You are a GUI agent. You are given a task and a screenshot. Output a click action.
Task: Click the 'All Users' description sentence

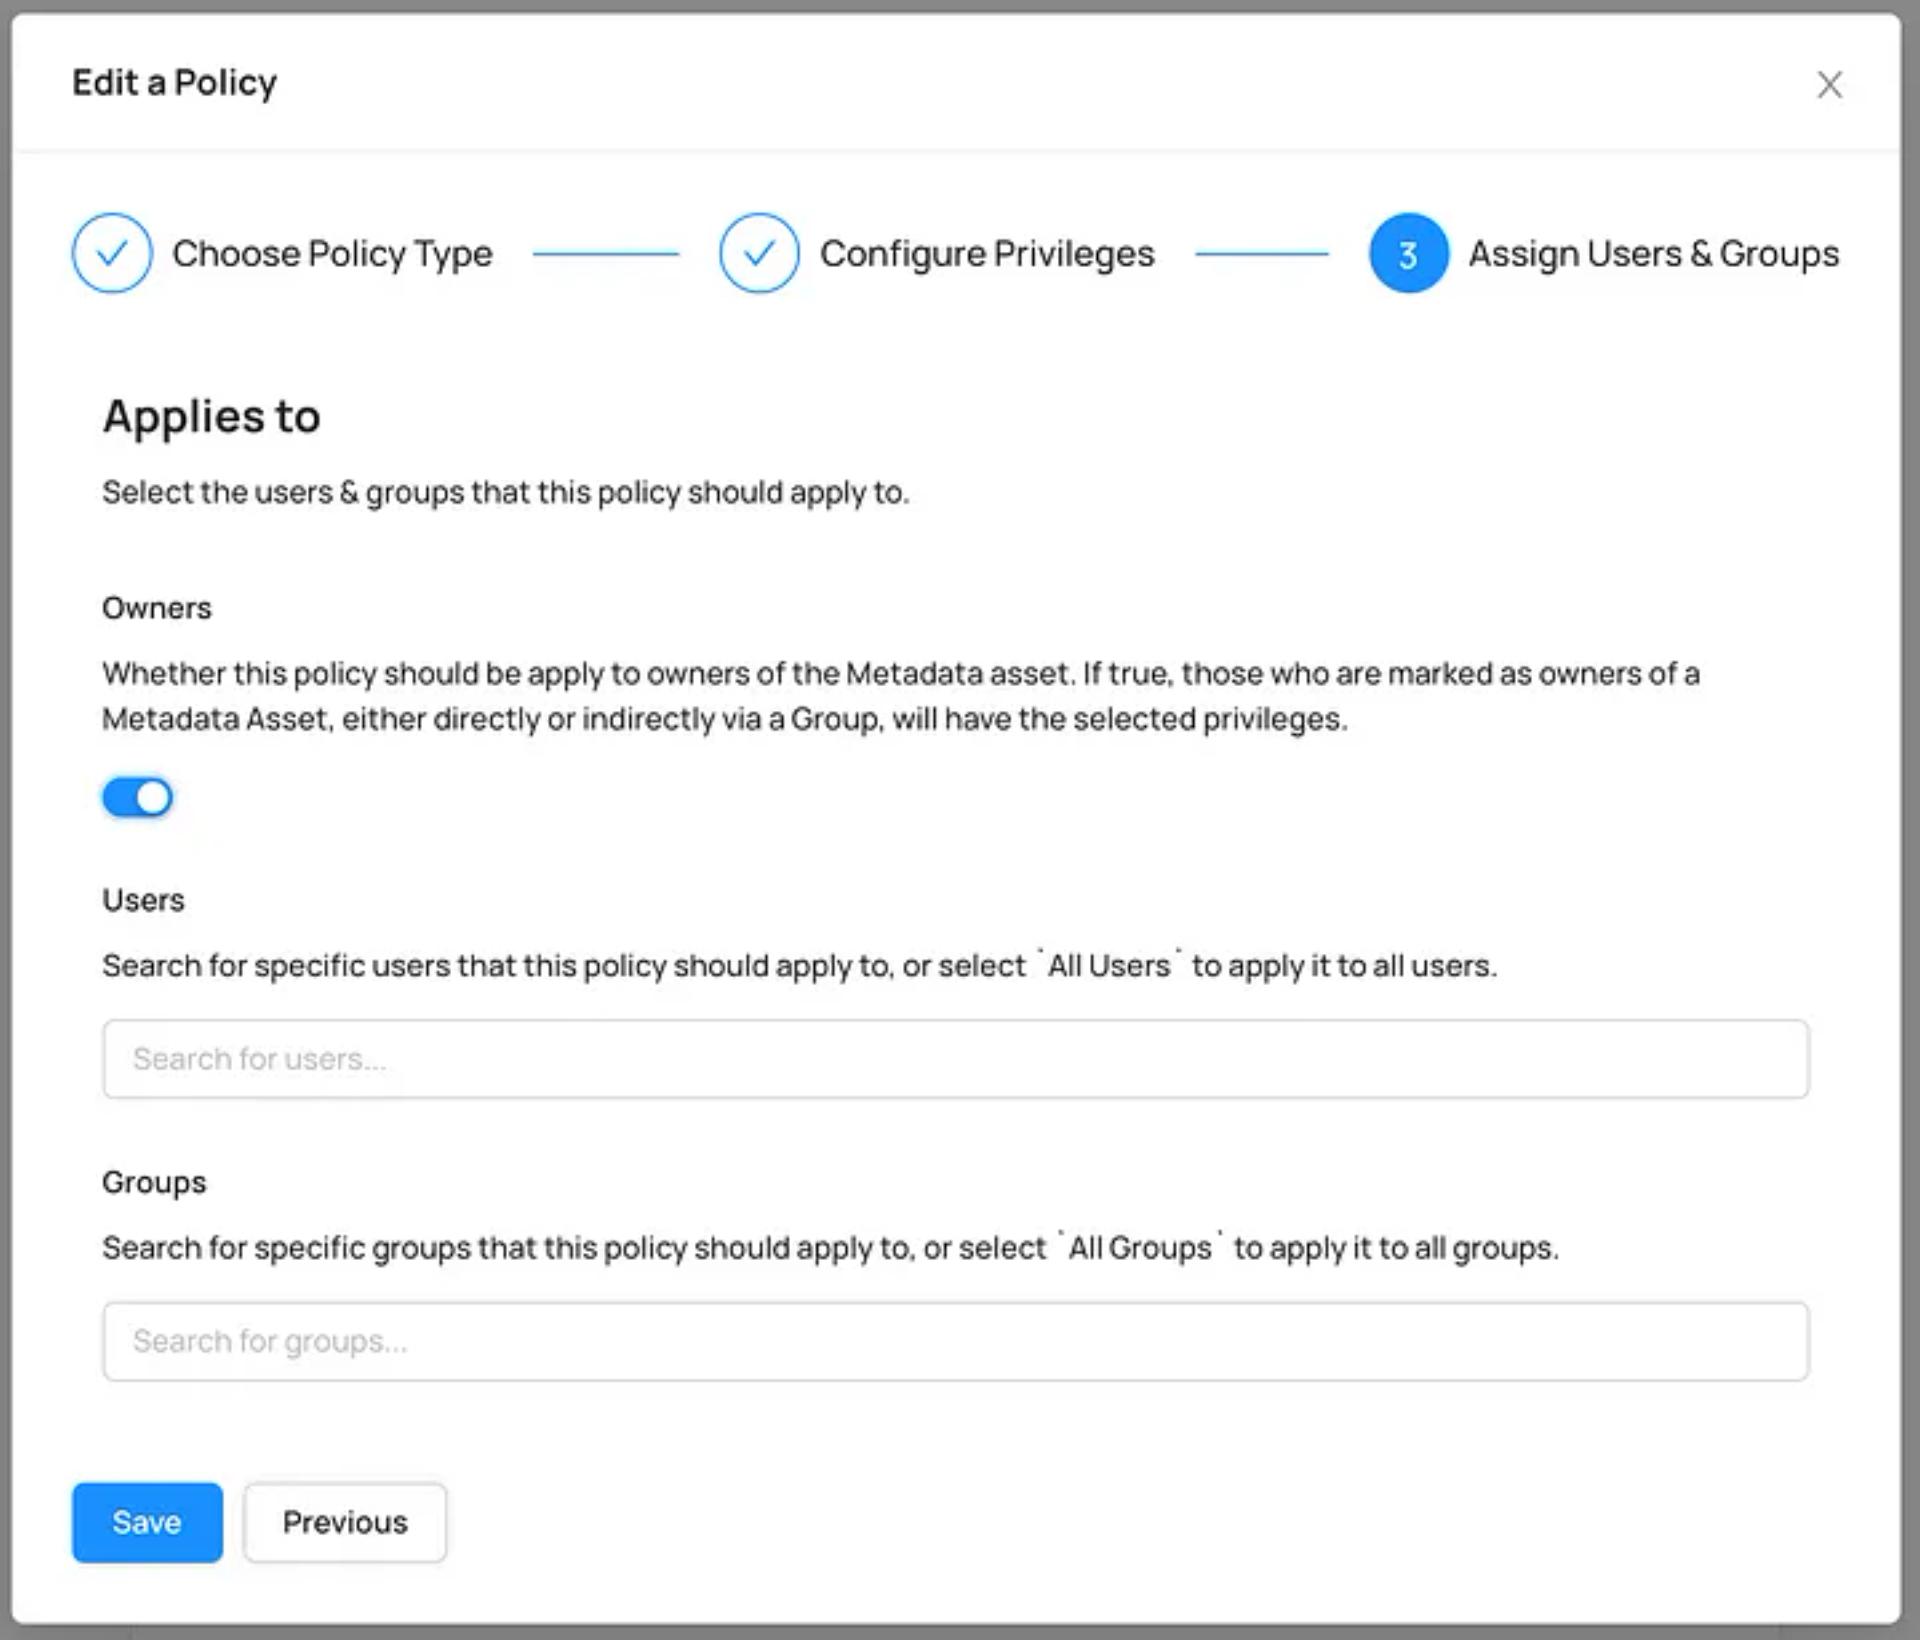(x=799, y=966)
